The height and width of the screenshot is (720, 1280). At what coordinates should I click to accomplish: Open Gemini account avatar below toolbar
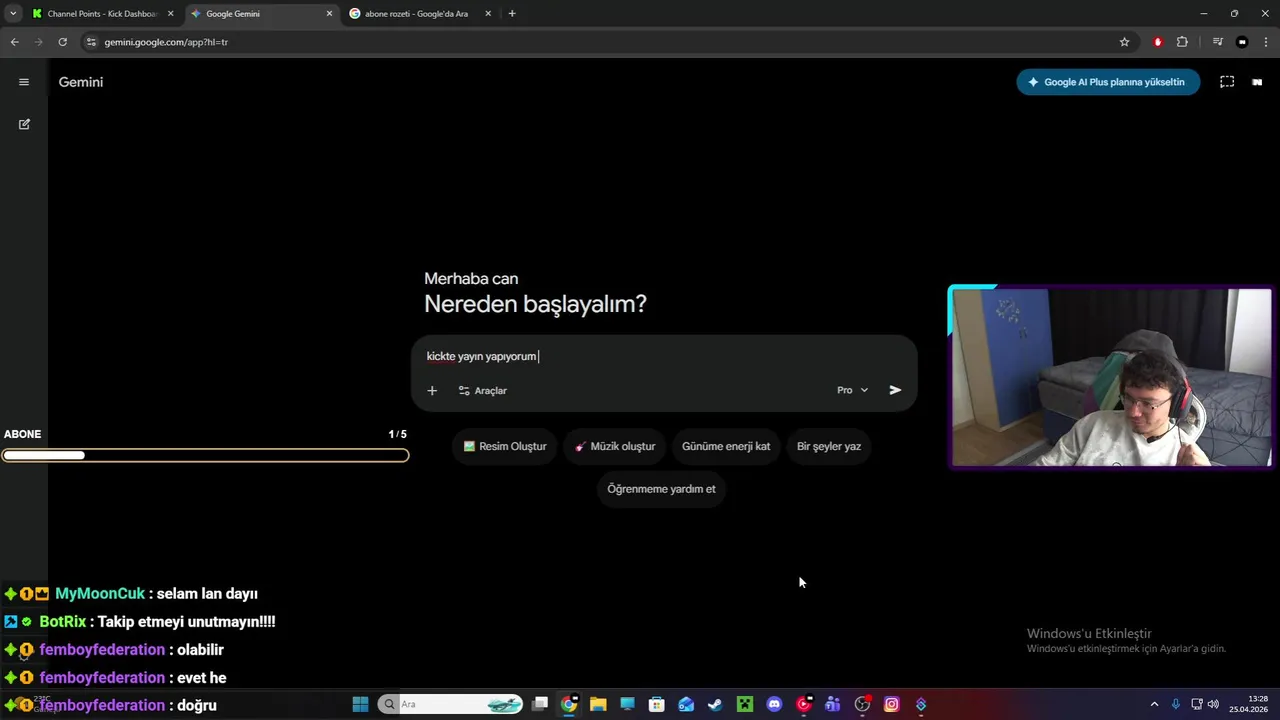[1257, 82]
